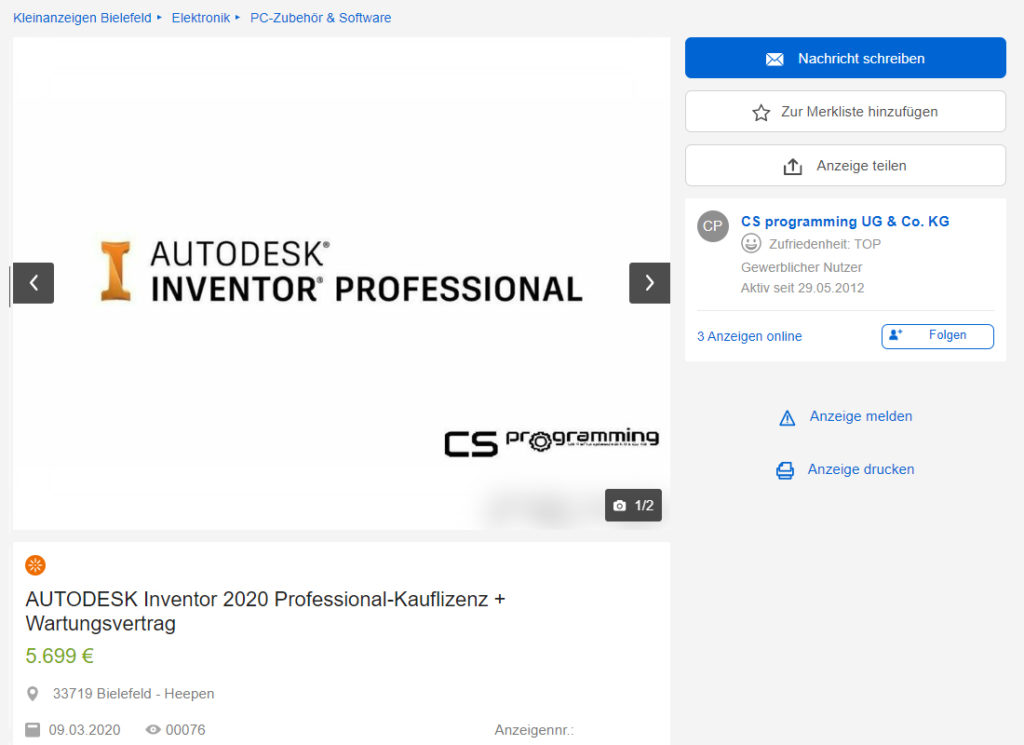Click the envelope icon on the message button
This screenshot has width=1024, height=745.
pyautogui.click(x=774, y=57)
